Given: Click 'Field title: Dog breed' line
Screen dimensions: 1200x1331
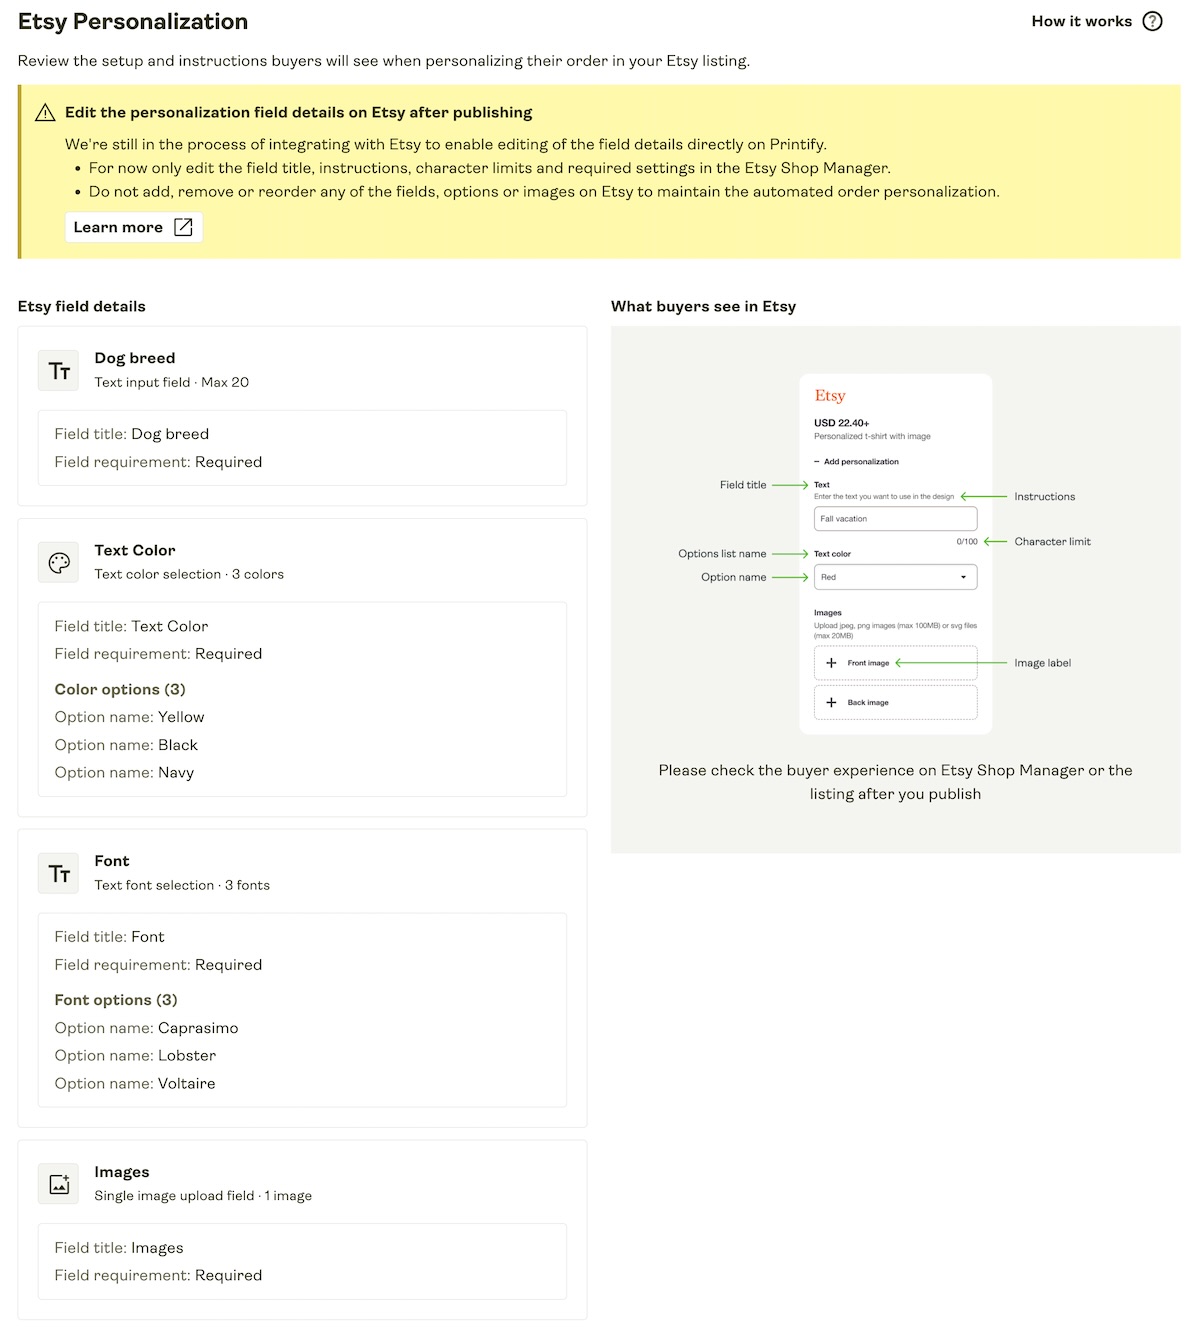Looking at the screenshot, I should point(132,434).
